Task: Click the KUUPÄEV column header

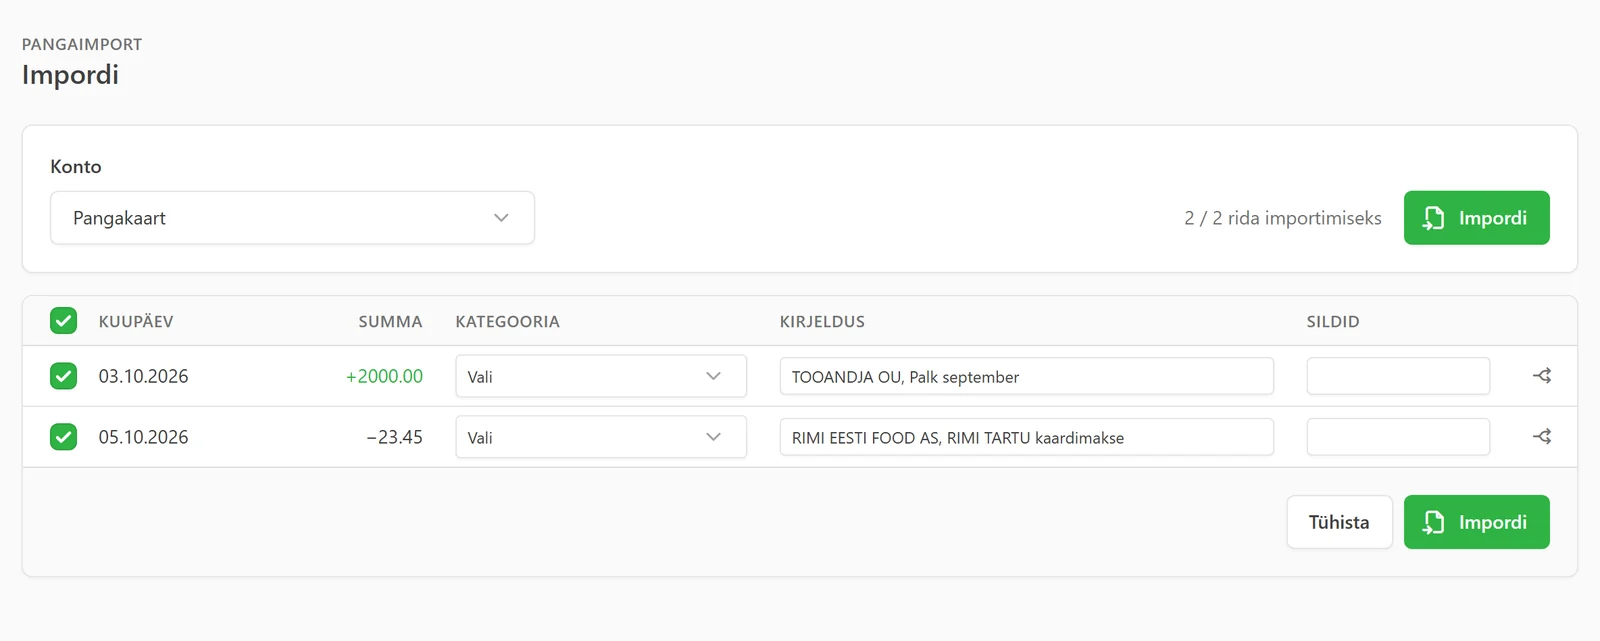Action: point(136,321)
